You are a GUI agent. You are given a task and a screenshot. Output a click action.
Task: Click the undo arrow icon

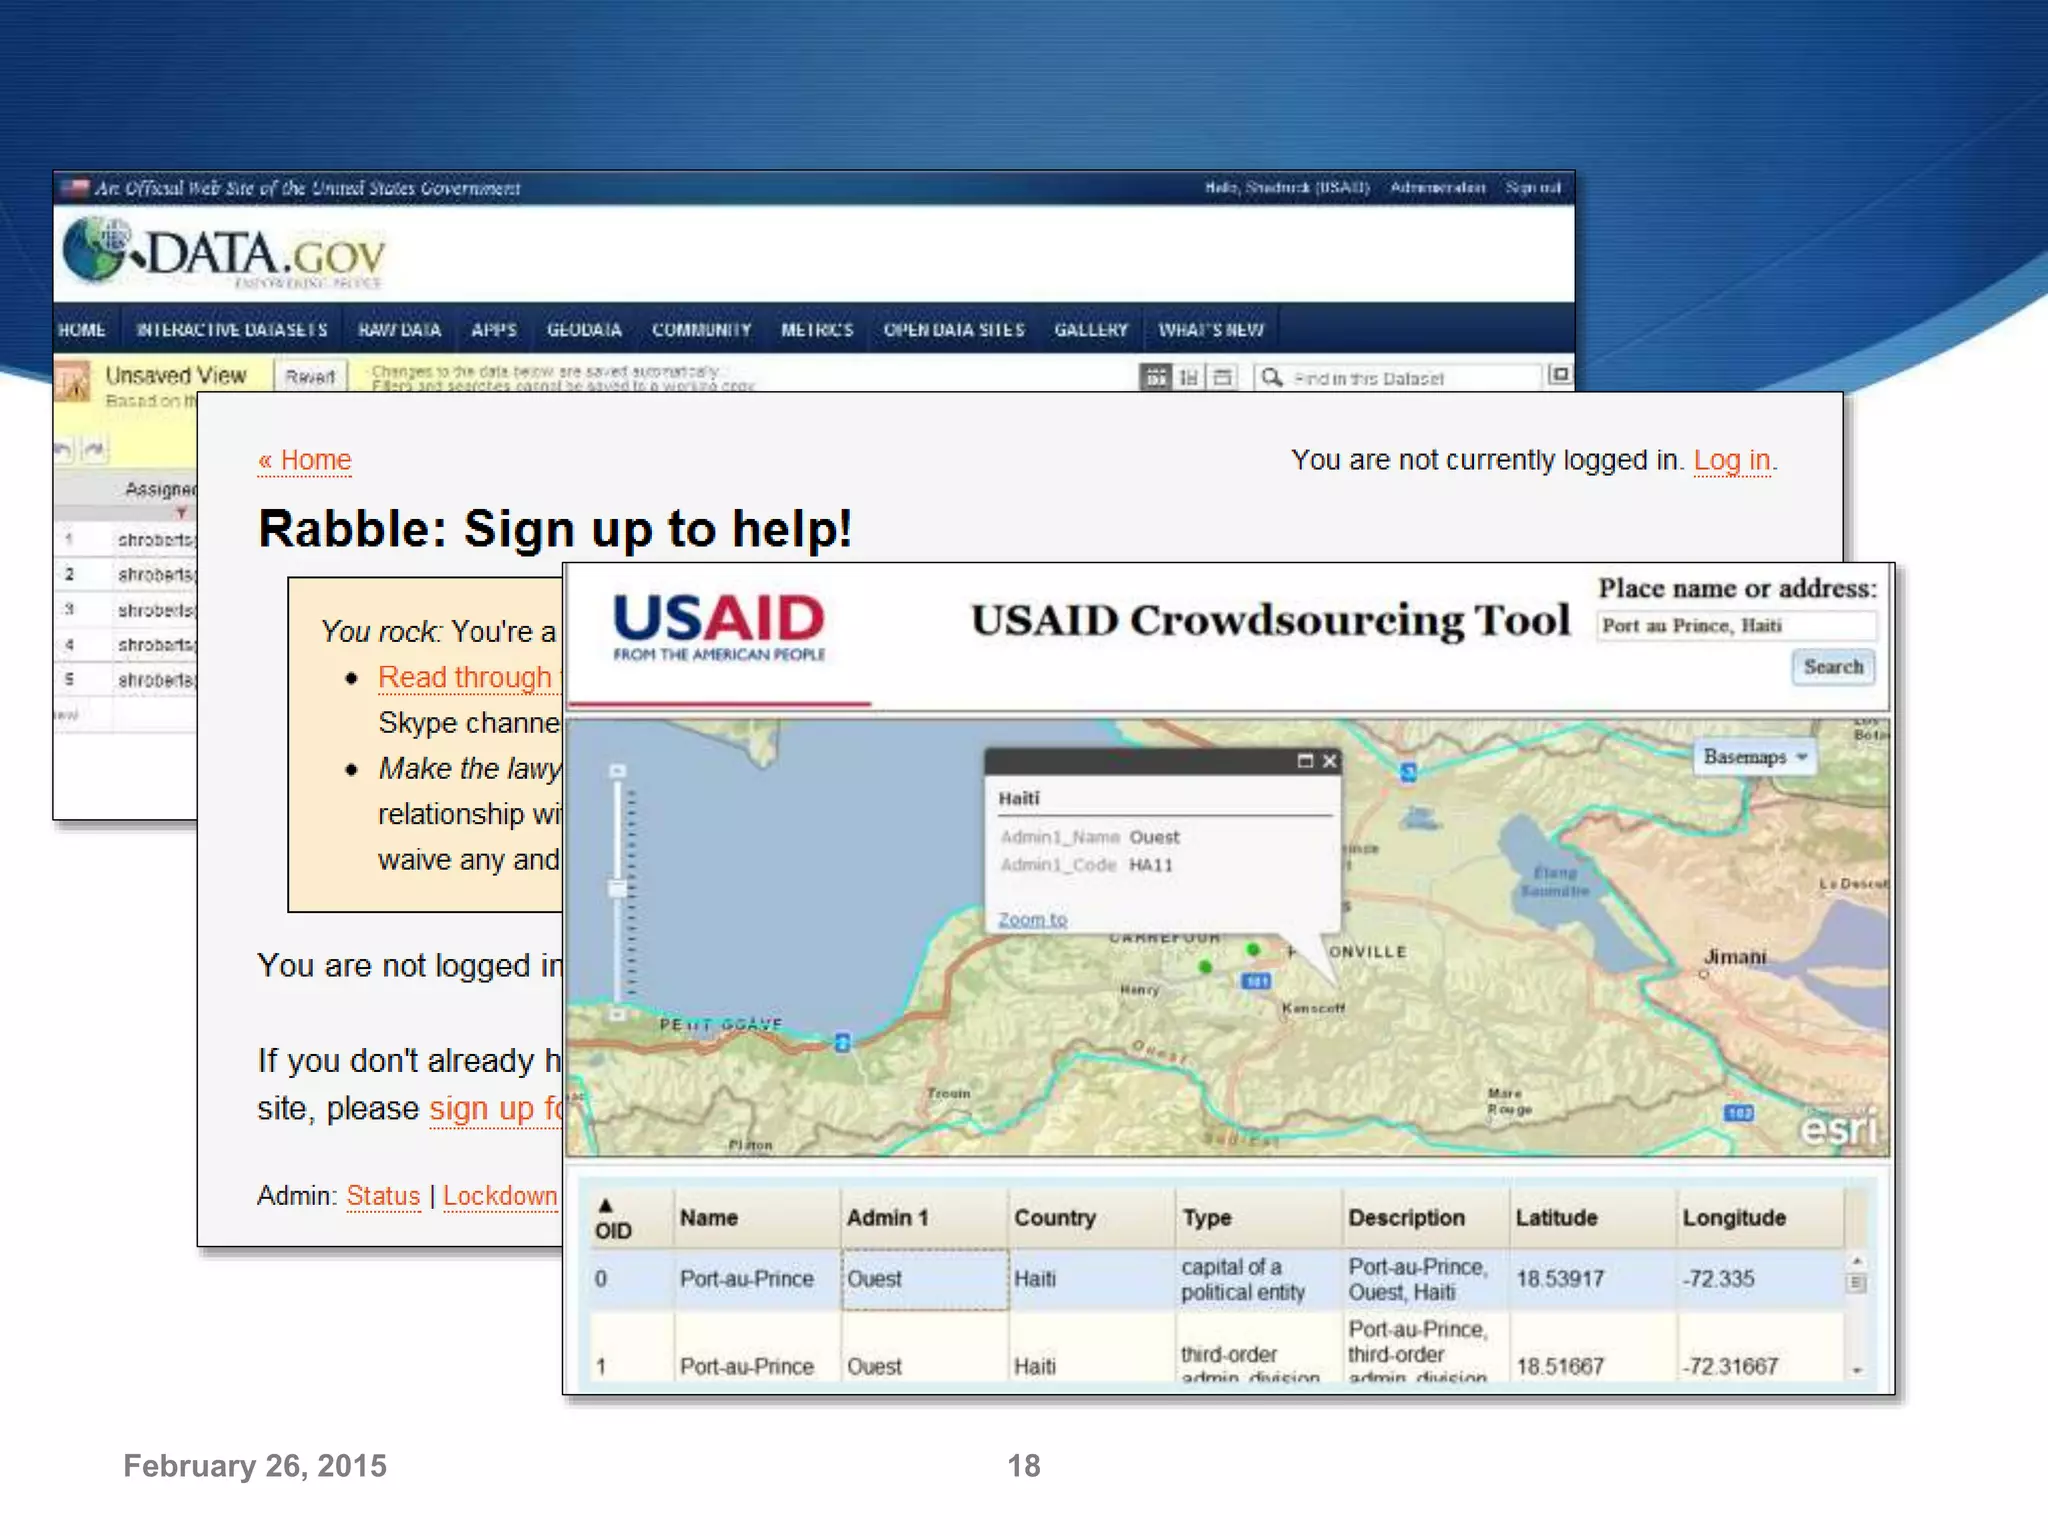63,449
